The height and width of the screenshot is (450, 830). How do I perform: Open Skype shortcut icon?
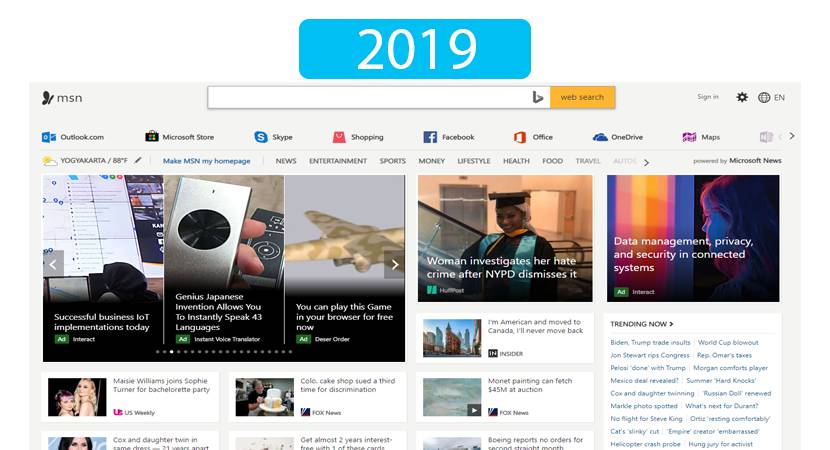tap(261, 137)
